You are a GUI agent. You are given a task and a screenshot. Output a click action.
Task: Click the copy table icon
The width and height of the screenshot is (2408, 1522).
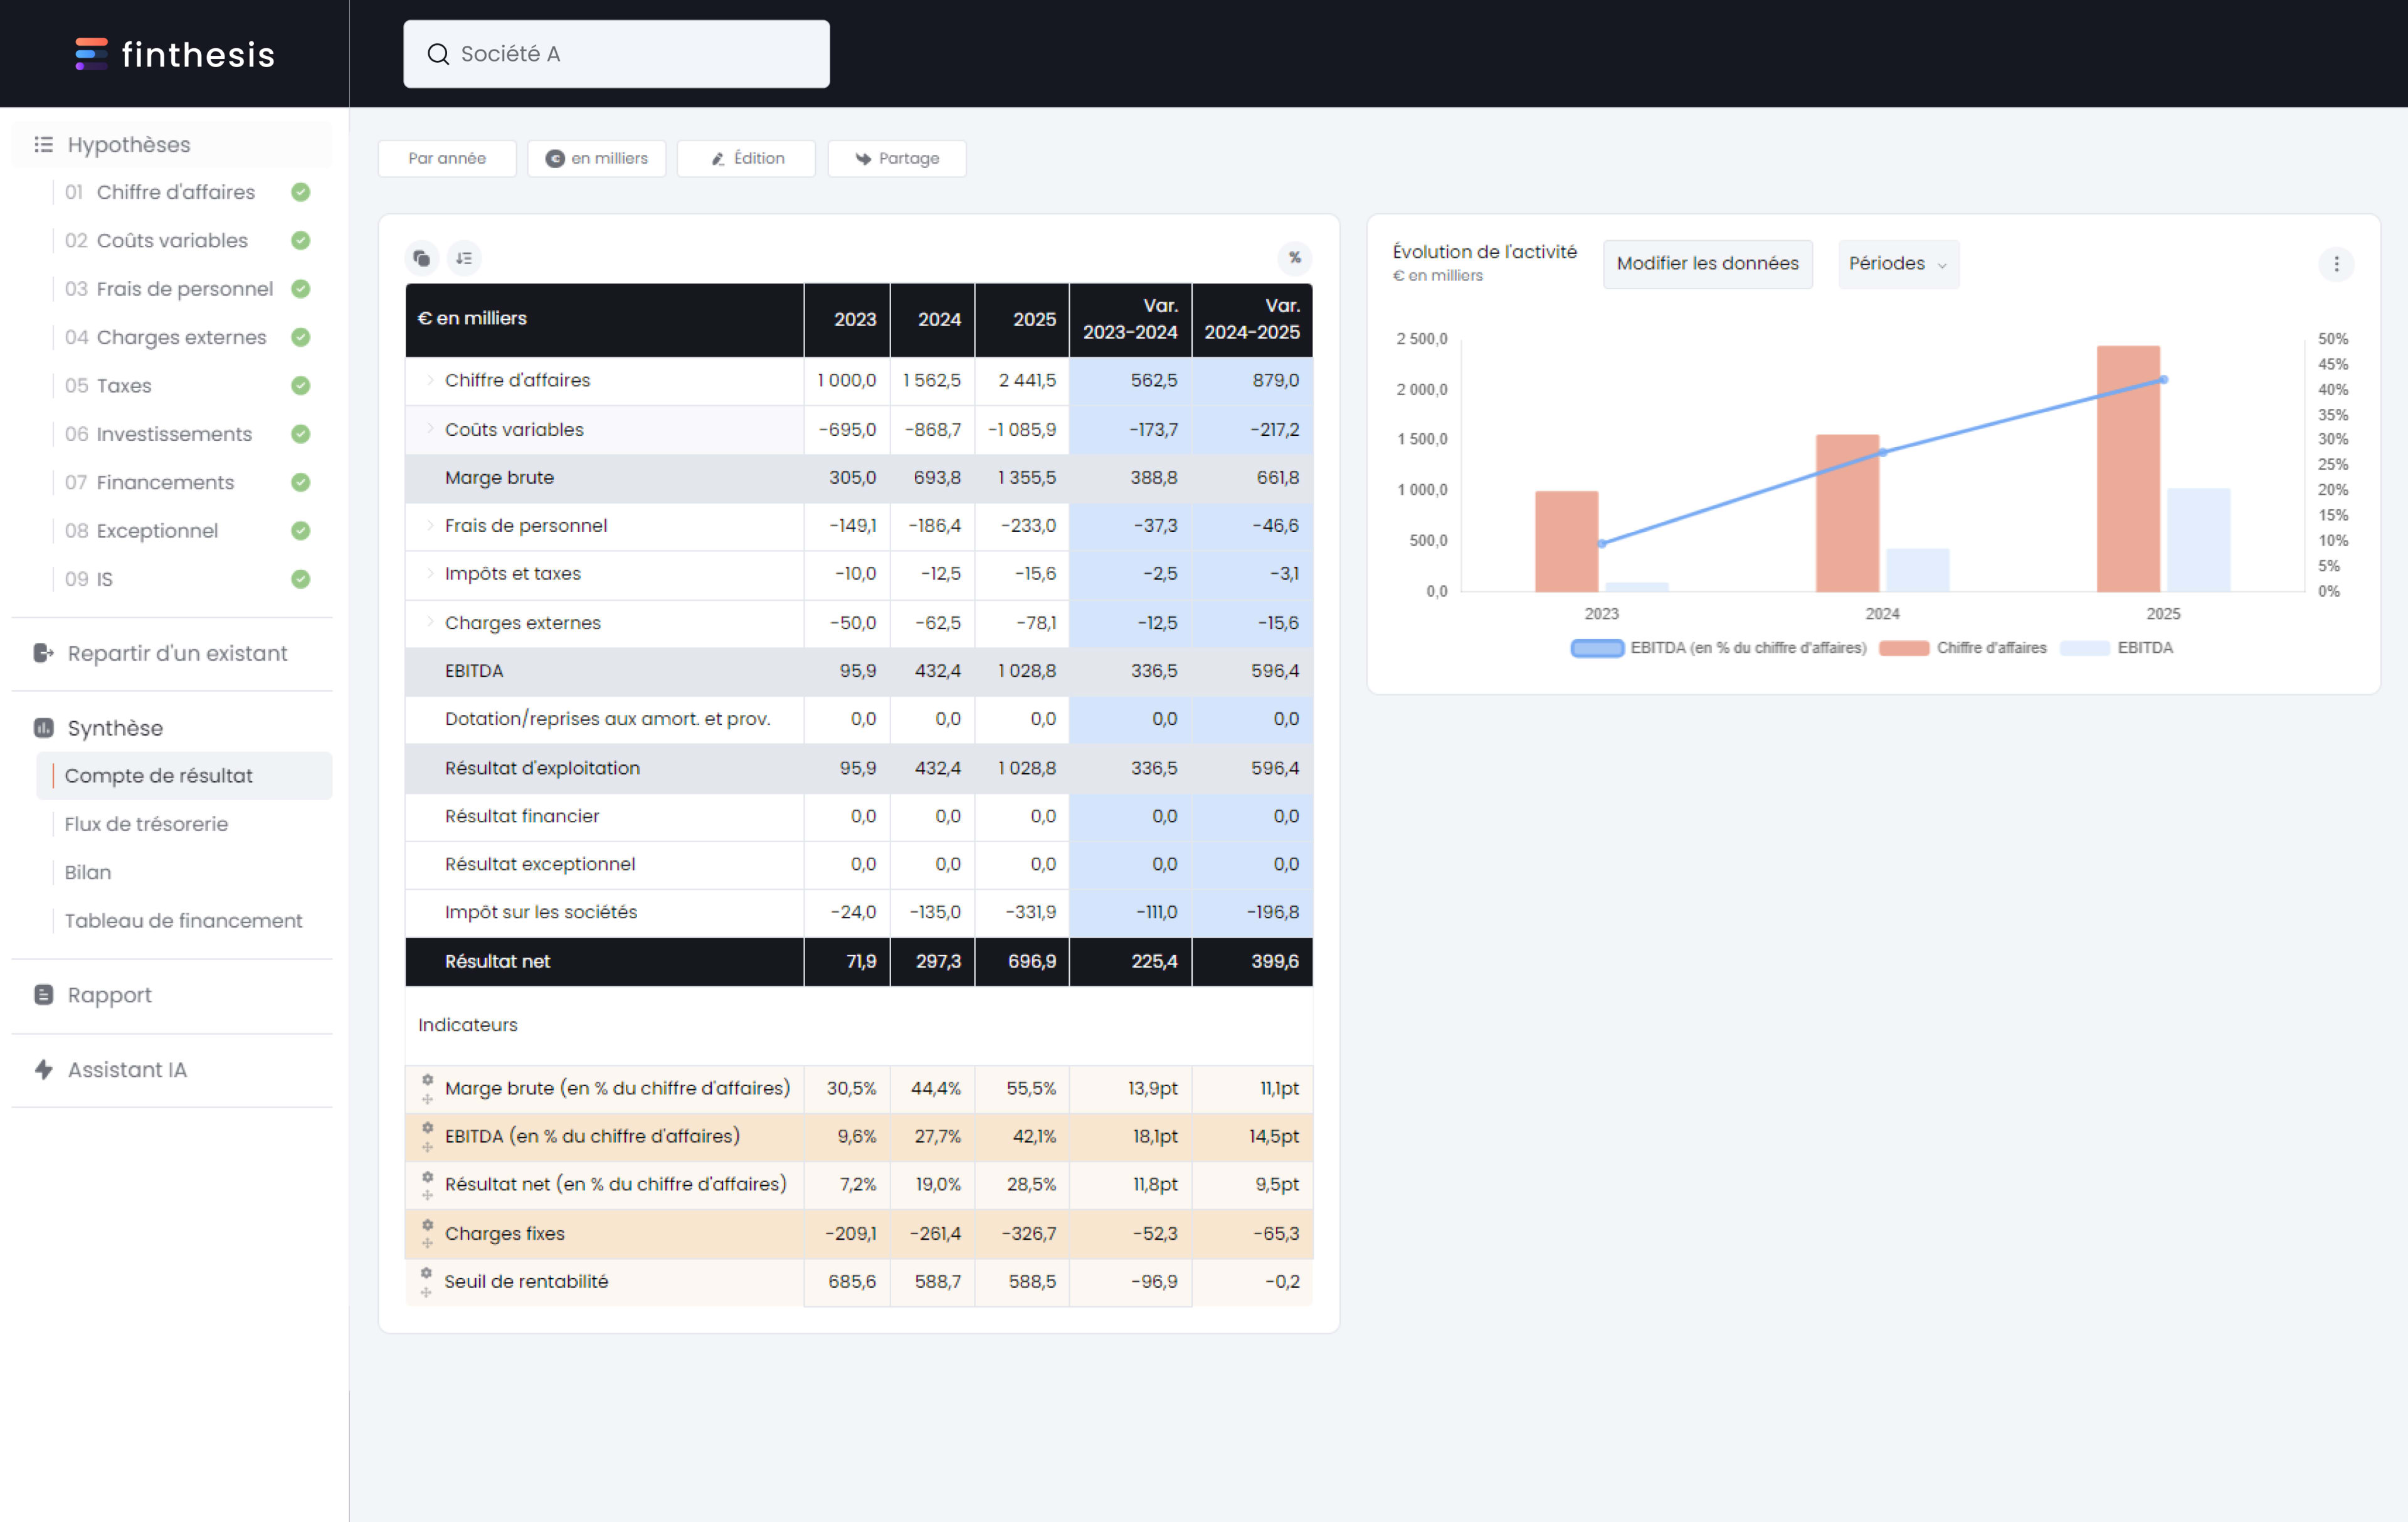pos(422,258)
